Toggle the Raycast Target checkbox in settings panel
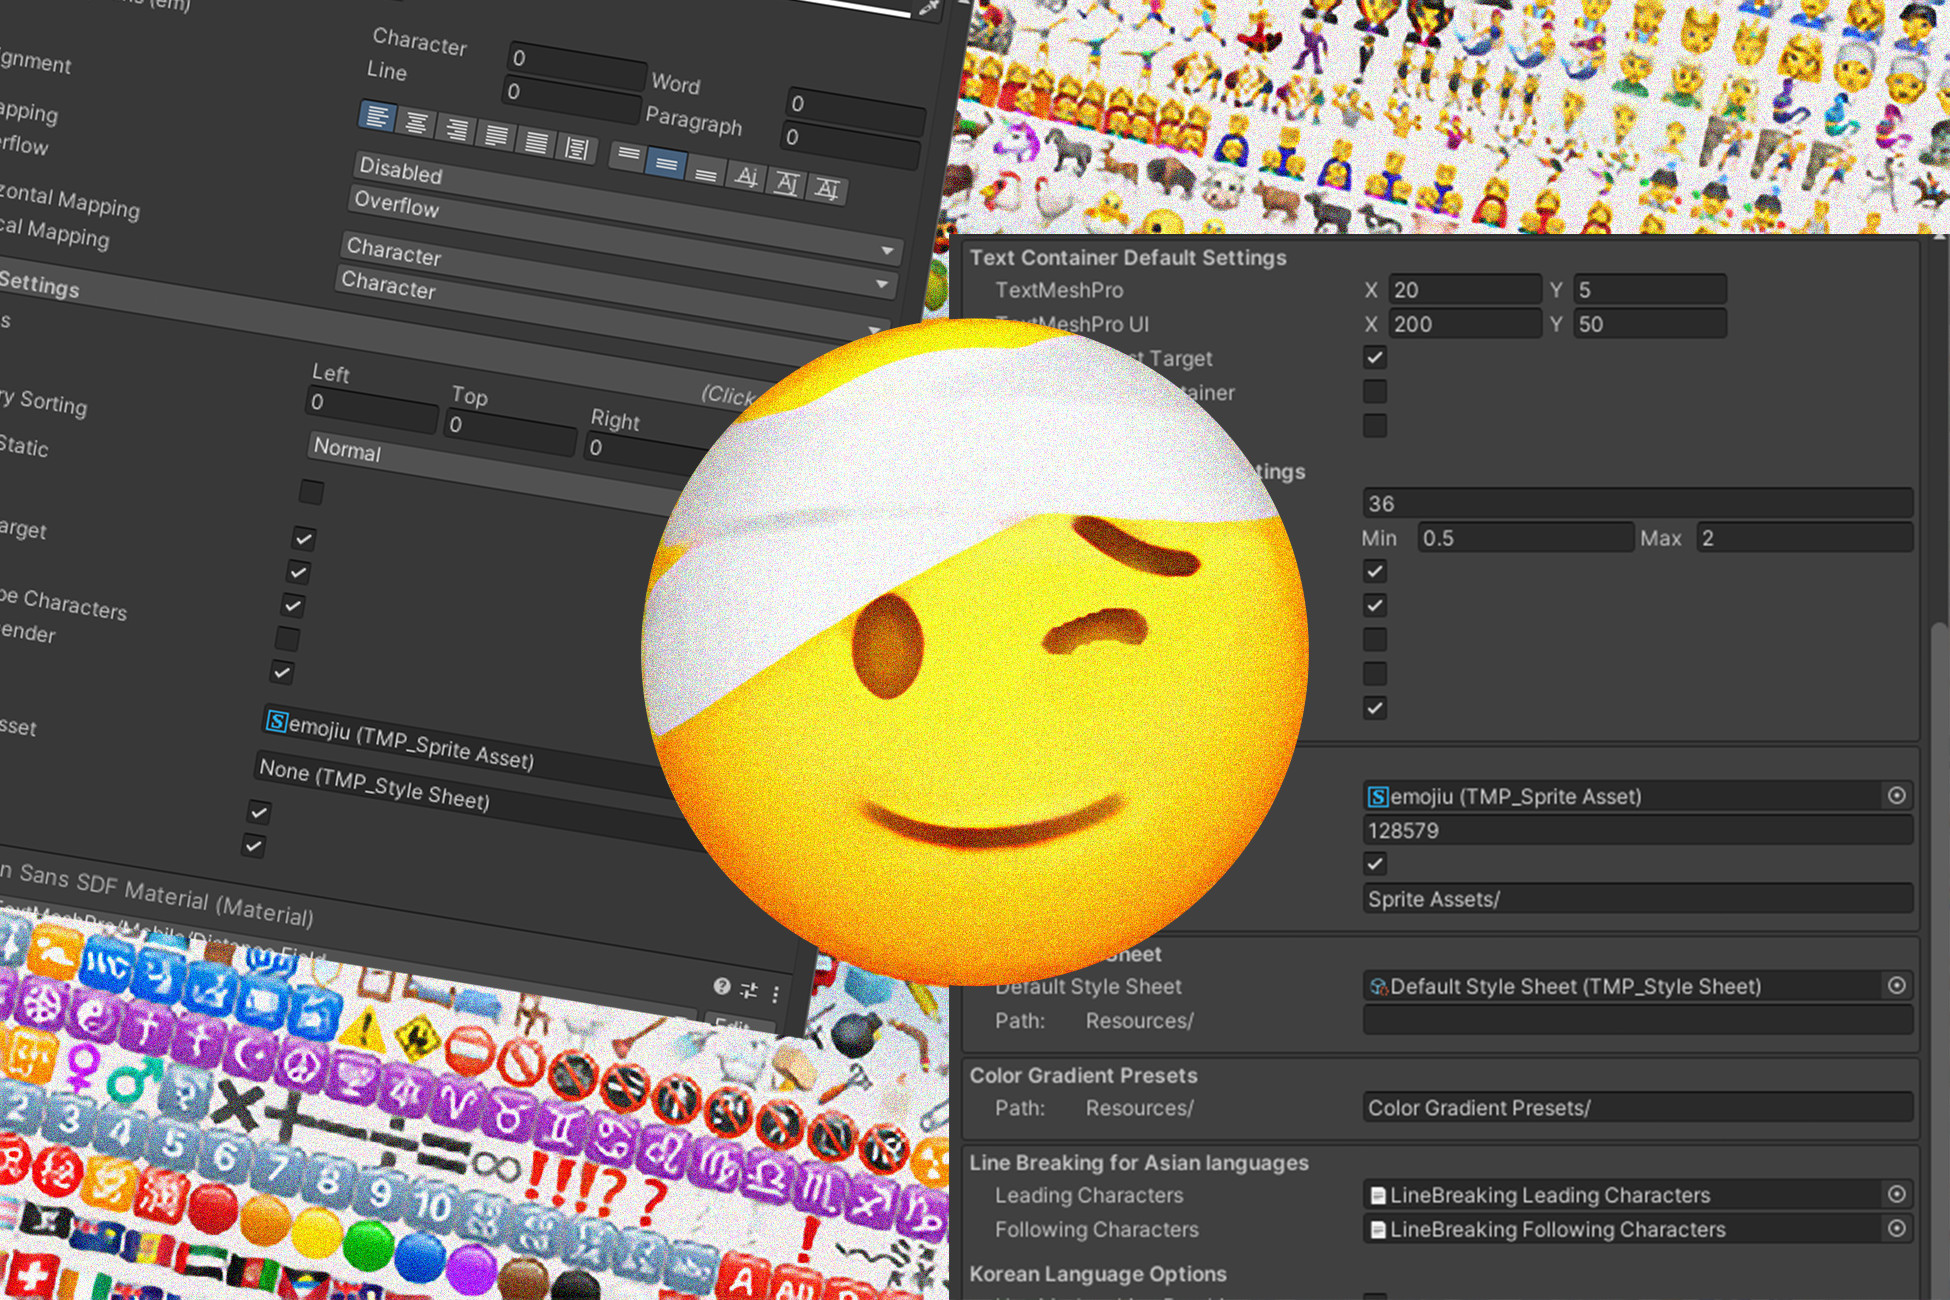Viewport: 1950px width, 1300px height. click(1375, 358)
